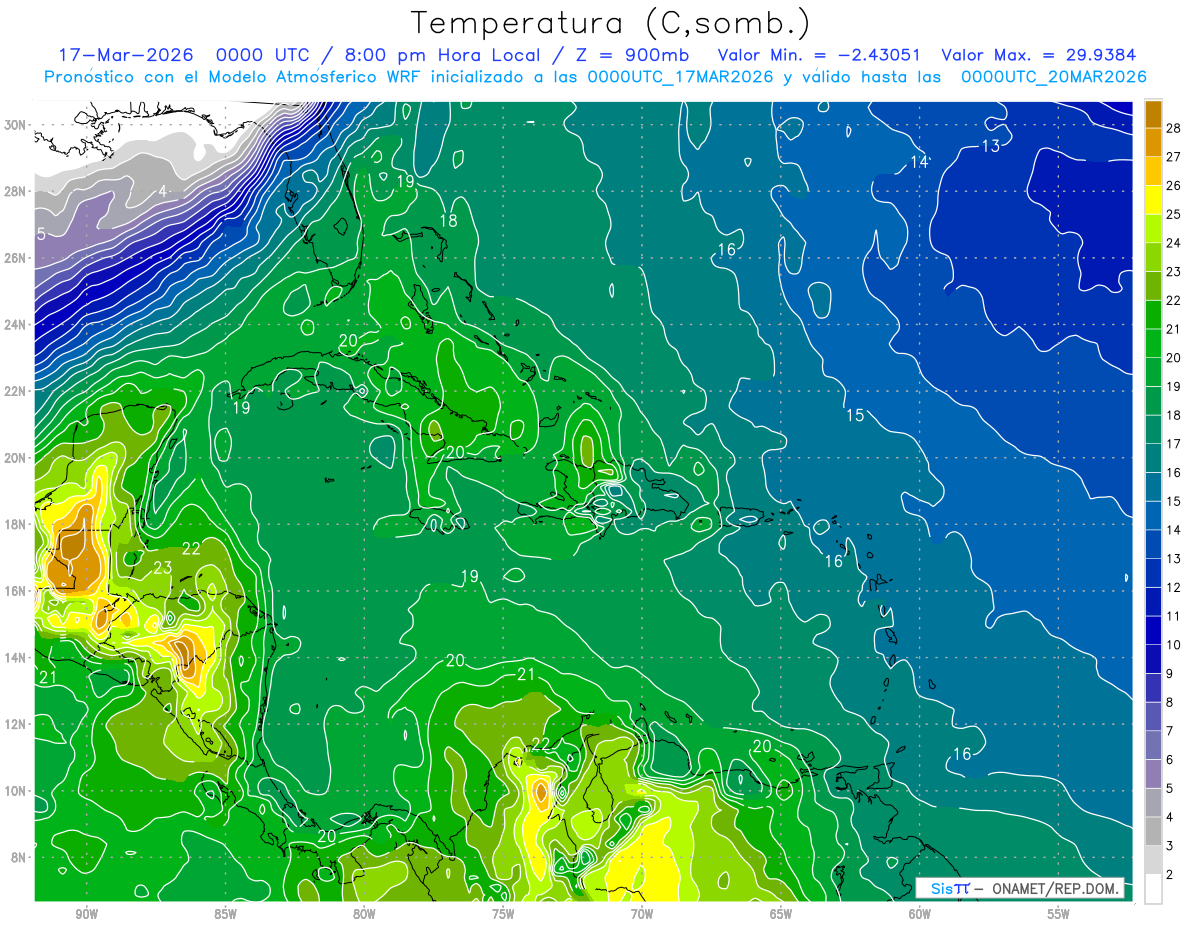Pick the colorbar swatch between 12 and 13
Image resolution: width=1200 pixels, height=927 pixels.
(x=1153, y=573)
